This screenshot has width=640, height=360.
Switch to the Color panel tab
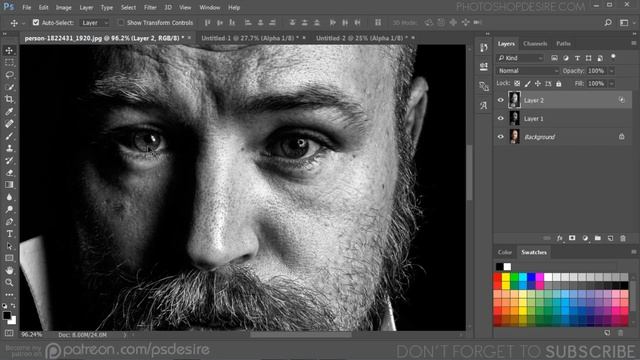point(504,252)
